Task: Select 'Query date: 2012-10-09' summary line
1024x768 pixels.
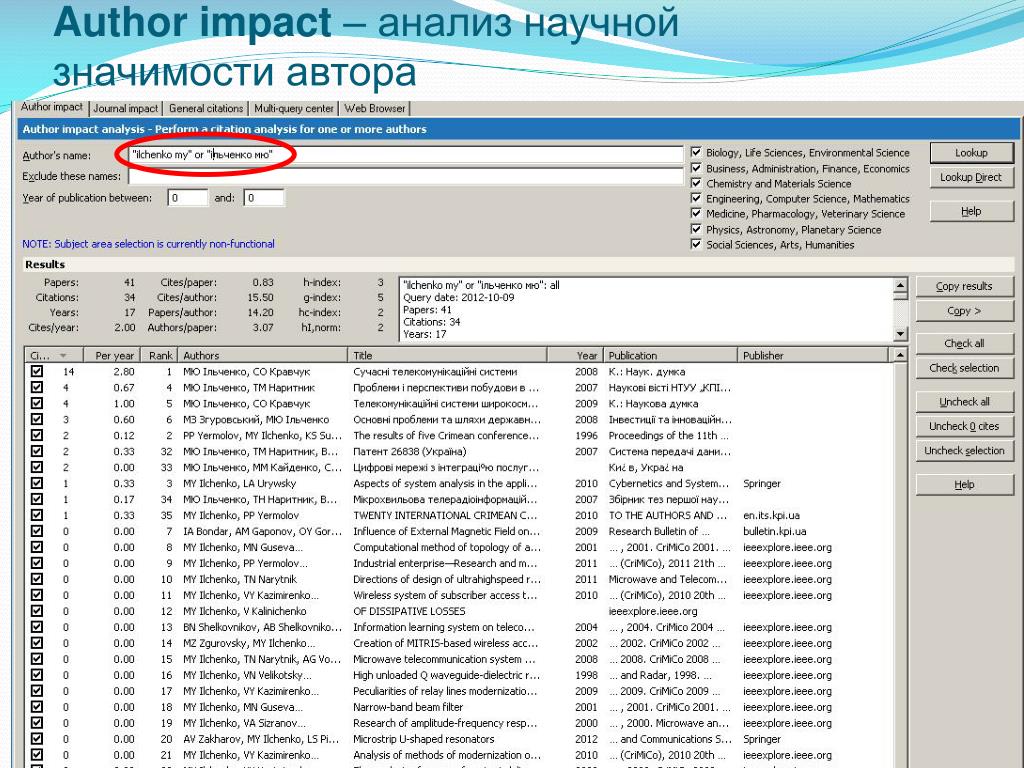Action: pyautogui.click(x=458, y=298)
